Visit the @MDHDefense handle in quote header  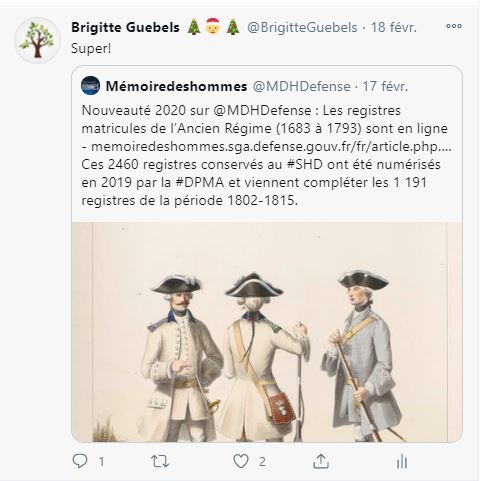(302, 86)
